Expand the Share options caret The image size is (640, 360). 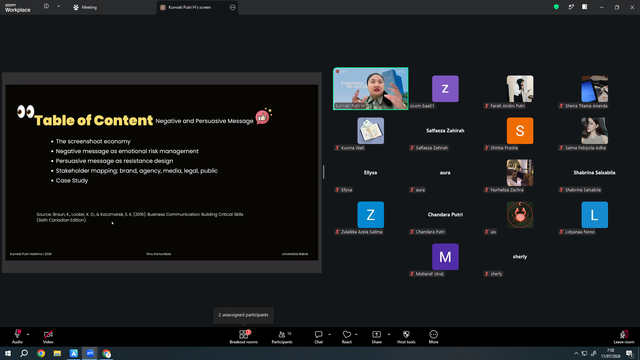[389, 334]
